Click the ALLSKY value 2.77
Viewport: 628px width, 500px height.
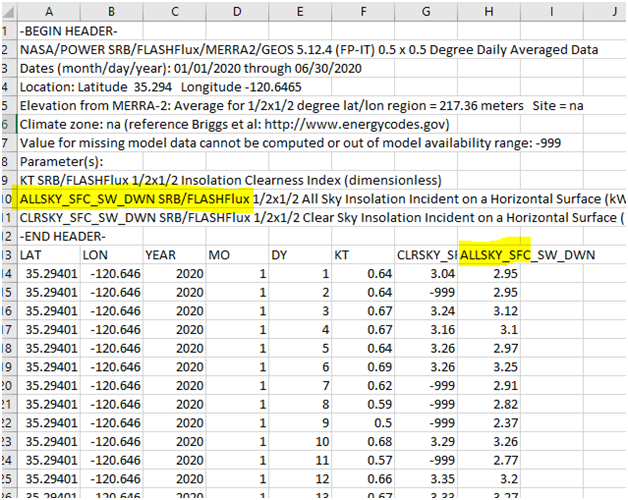(x=489, y=460)
